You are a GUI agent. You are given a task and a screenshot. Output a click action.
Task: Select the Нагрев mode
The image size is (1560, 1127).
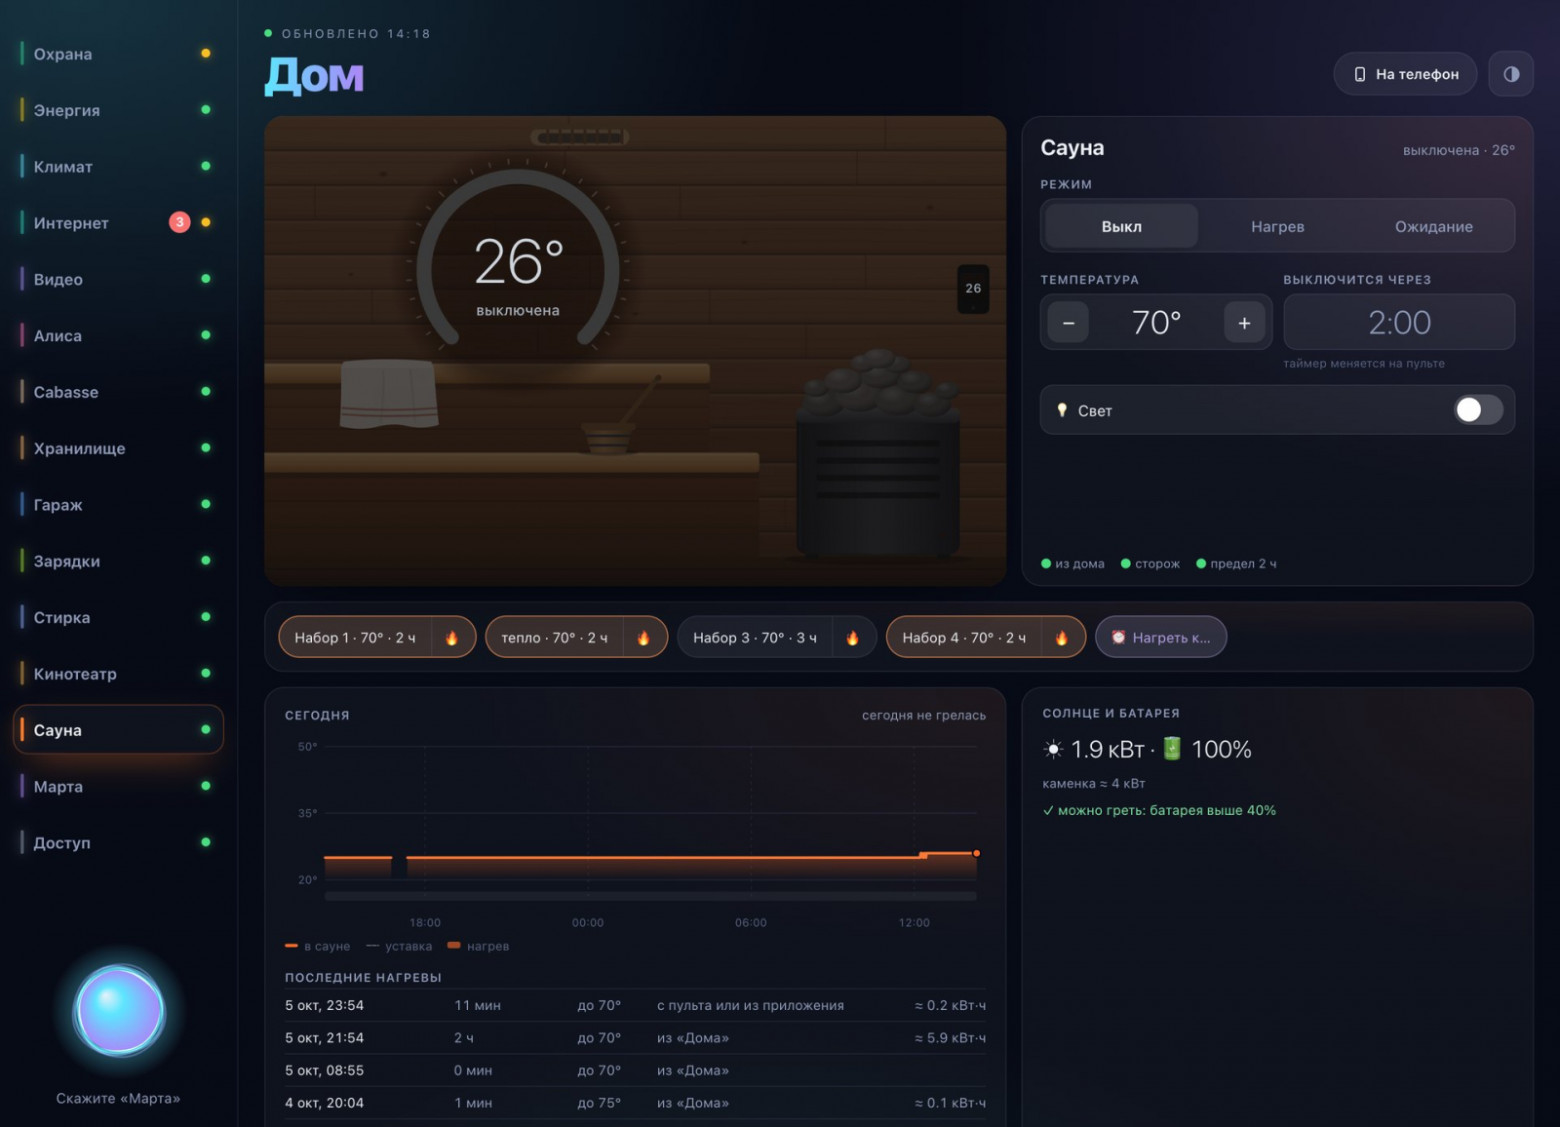pos(1277,227)
